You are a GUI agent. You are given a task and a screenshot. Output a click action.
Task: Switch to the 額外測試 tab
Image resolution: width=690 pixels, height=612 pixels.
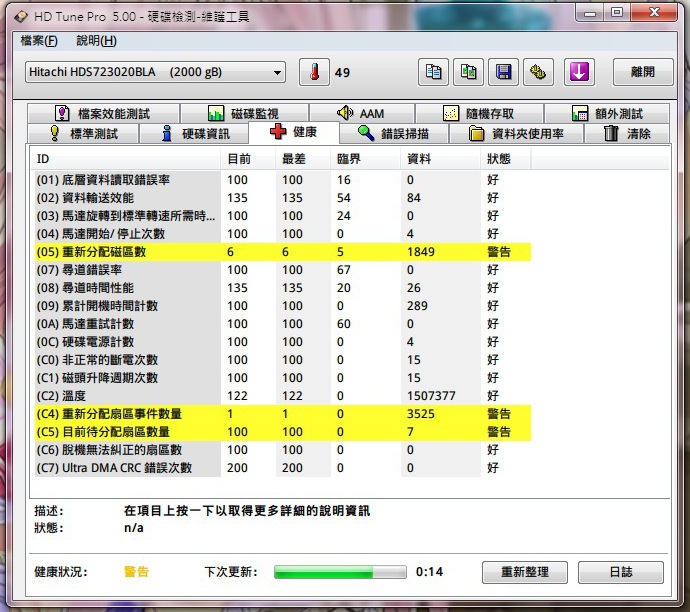coord(607,114)
